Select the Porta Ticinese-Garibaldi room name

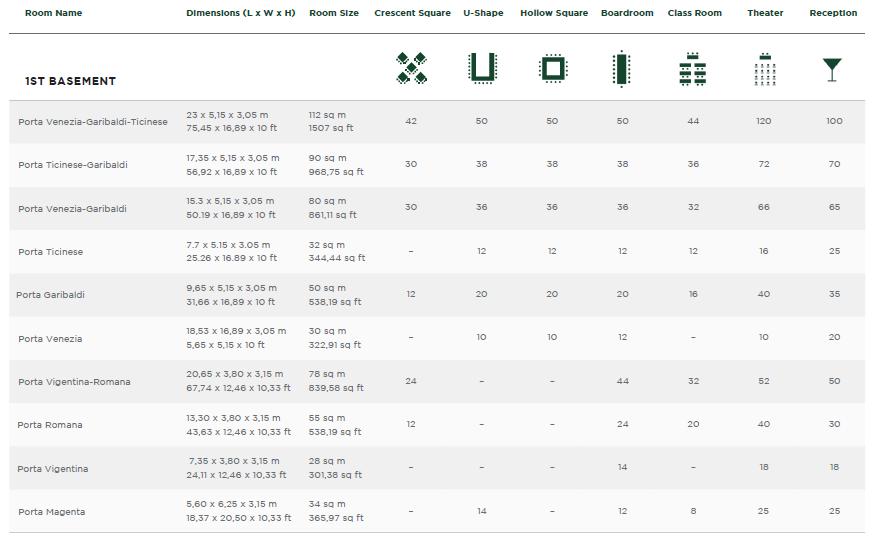pyautogui.click(x=73, y=165)
